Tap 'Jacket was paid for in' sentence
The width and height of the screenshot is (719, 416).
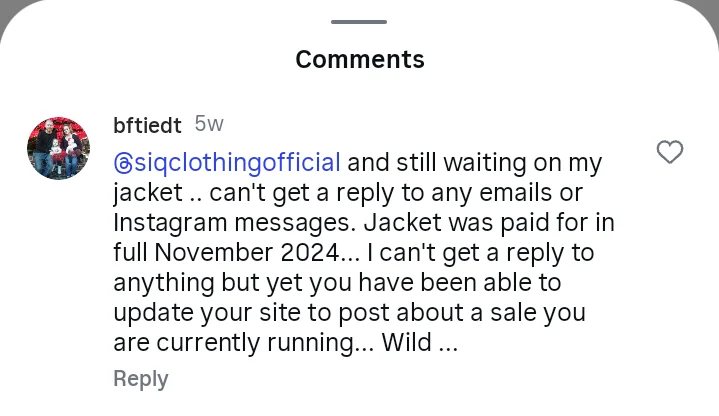click(489, 223)
